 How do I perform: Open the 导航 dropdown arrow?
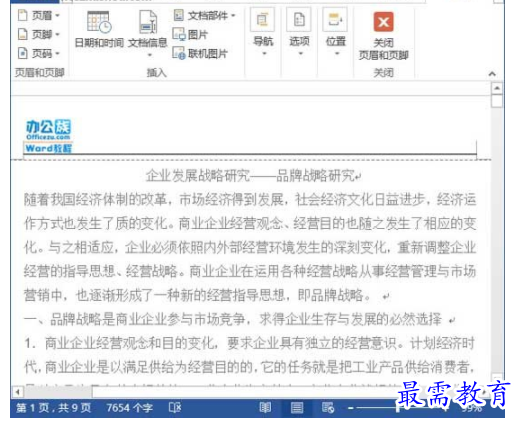tap(264, 53)
